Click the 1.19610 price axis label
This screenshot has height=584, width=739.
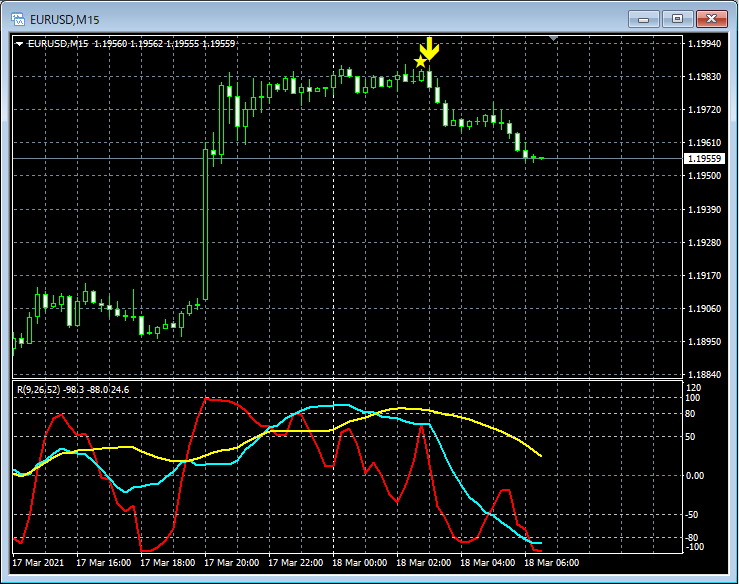pyautogui.click(x=704, y=143)
